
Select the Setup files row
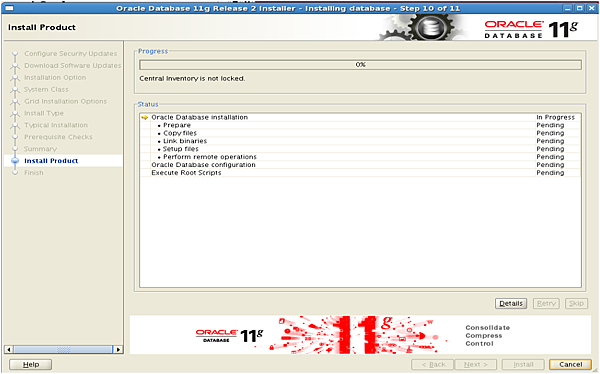pyautogui.click(x=360, y=149)
